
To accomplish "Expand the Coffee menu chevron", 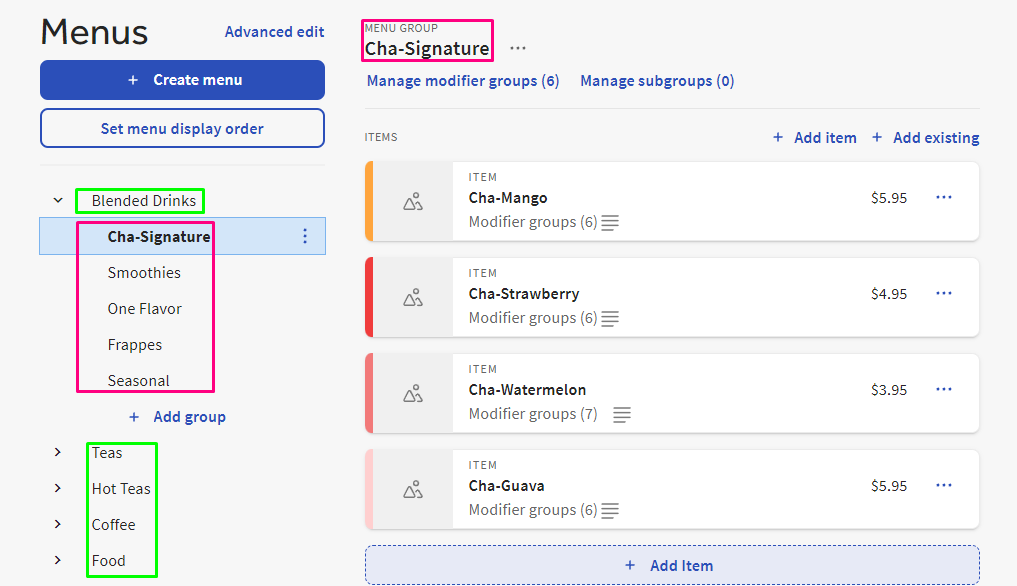I will 58,524.
